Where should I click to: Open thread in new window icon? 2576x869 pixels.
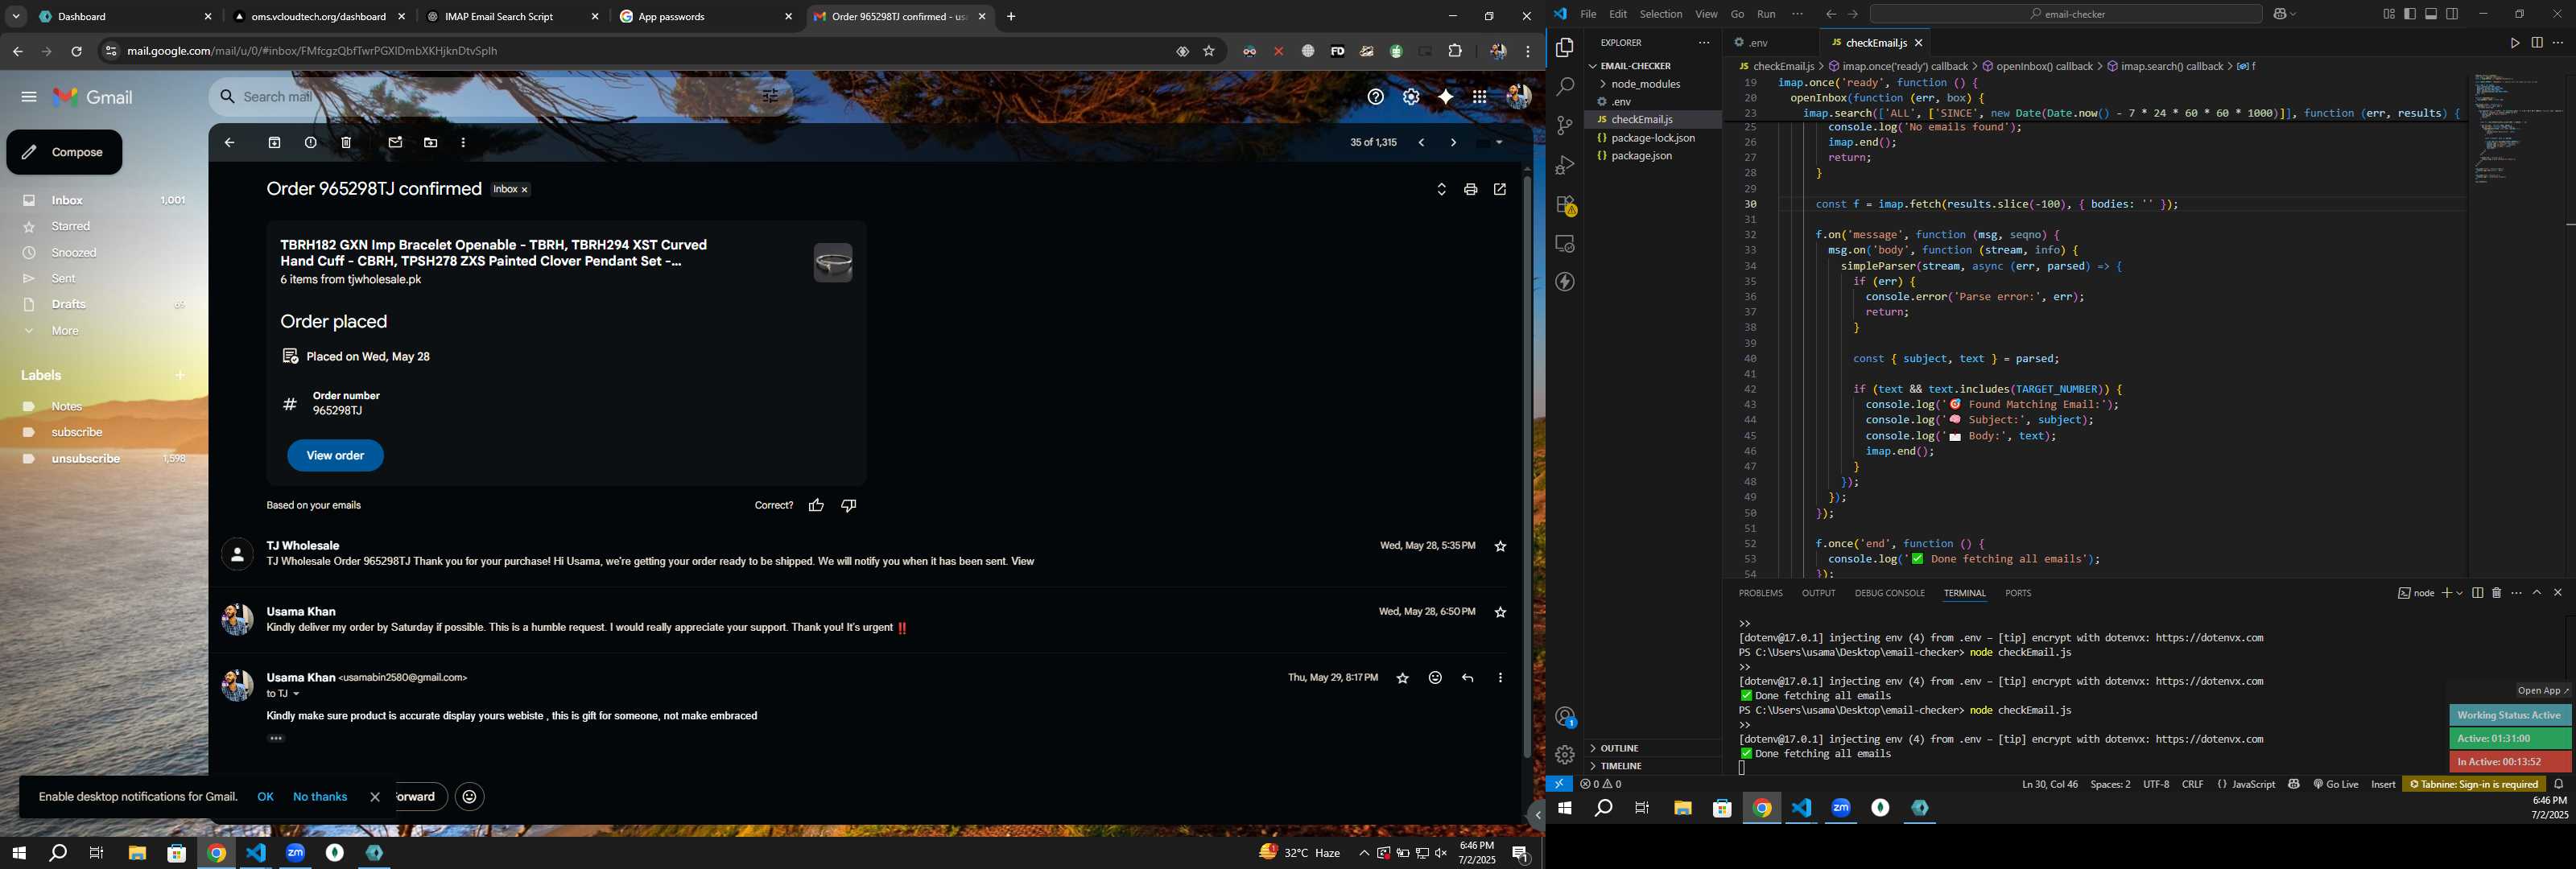point(1500,190)
